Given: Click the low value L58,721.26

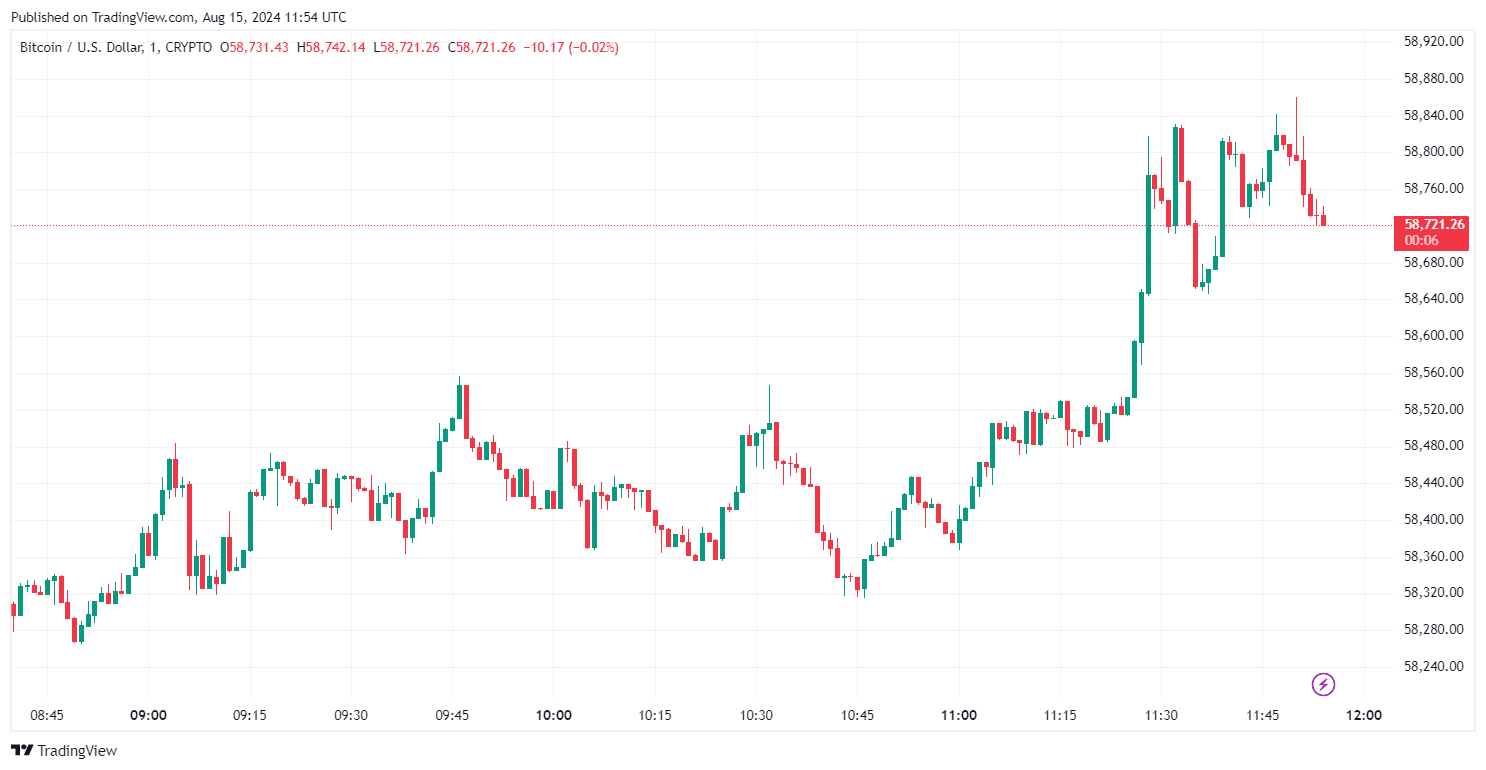Looking at the screenshot, I should (x=406, y=47).
